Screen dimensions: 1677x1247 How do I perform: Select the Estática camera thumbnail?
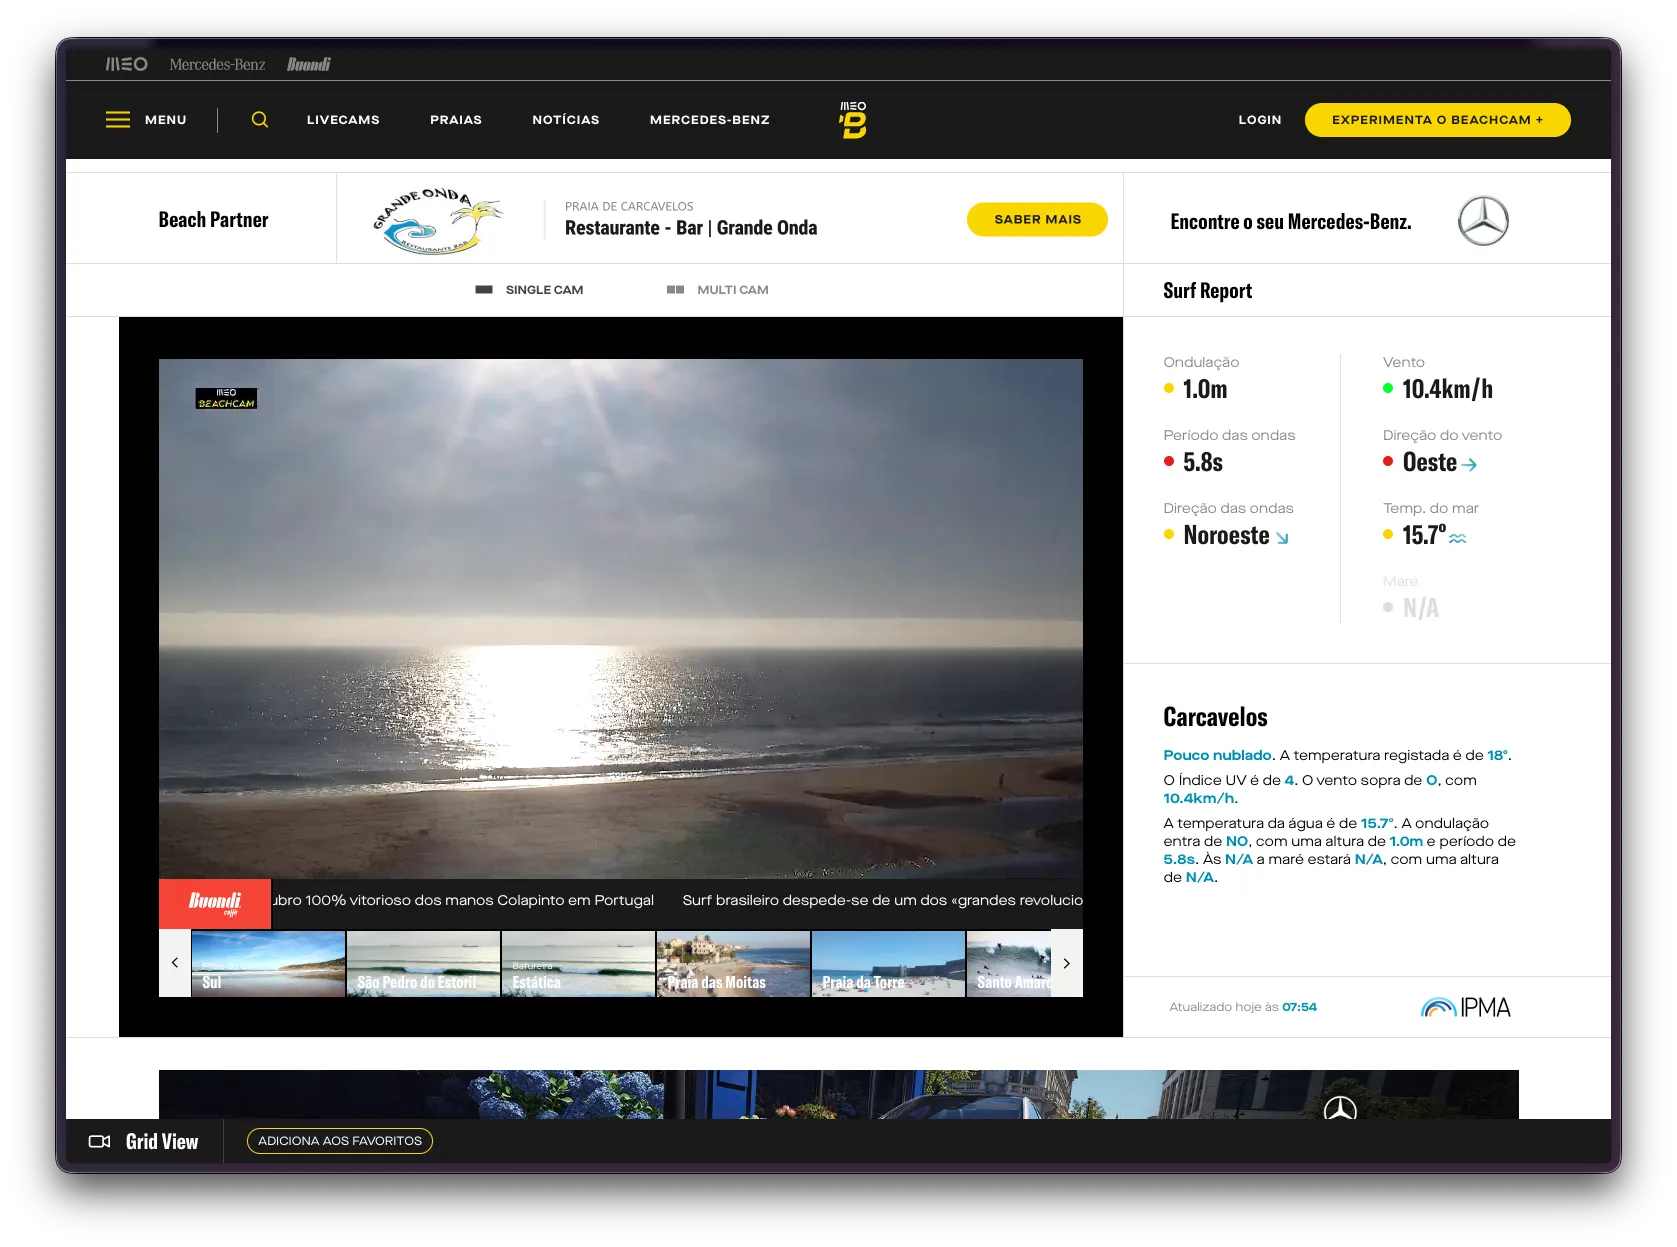tap(578, 964)
